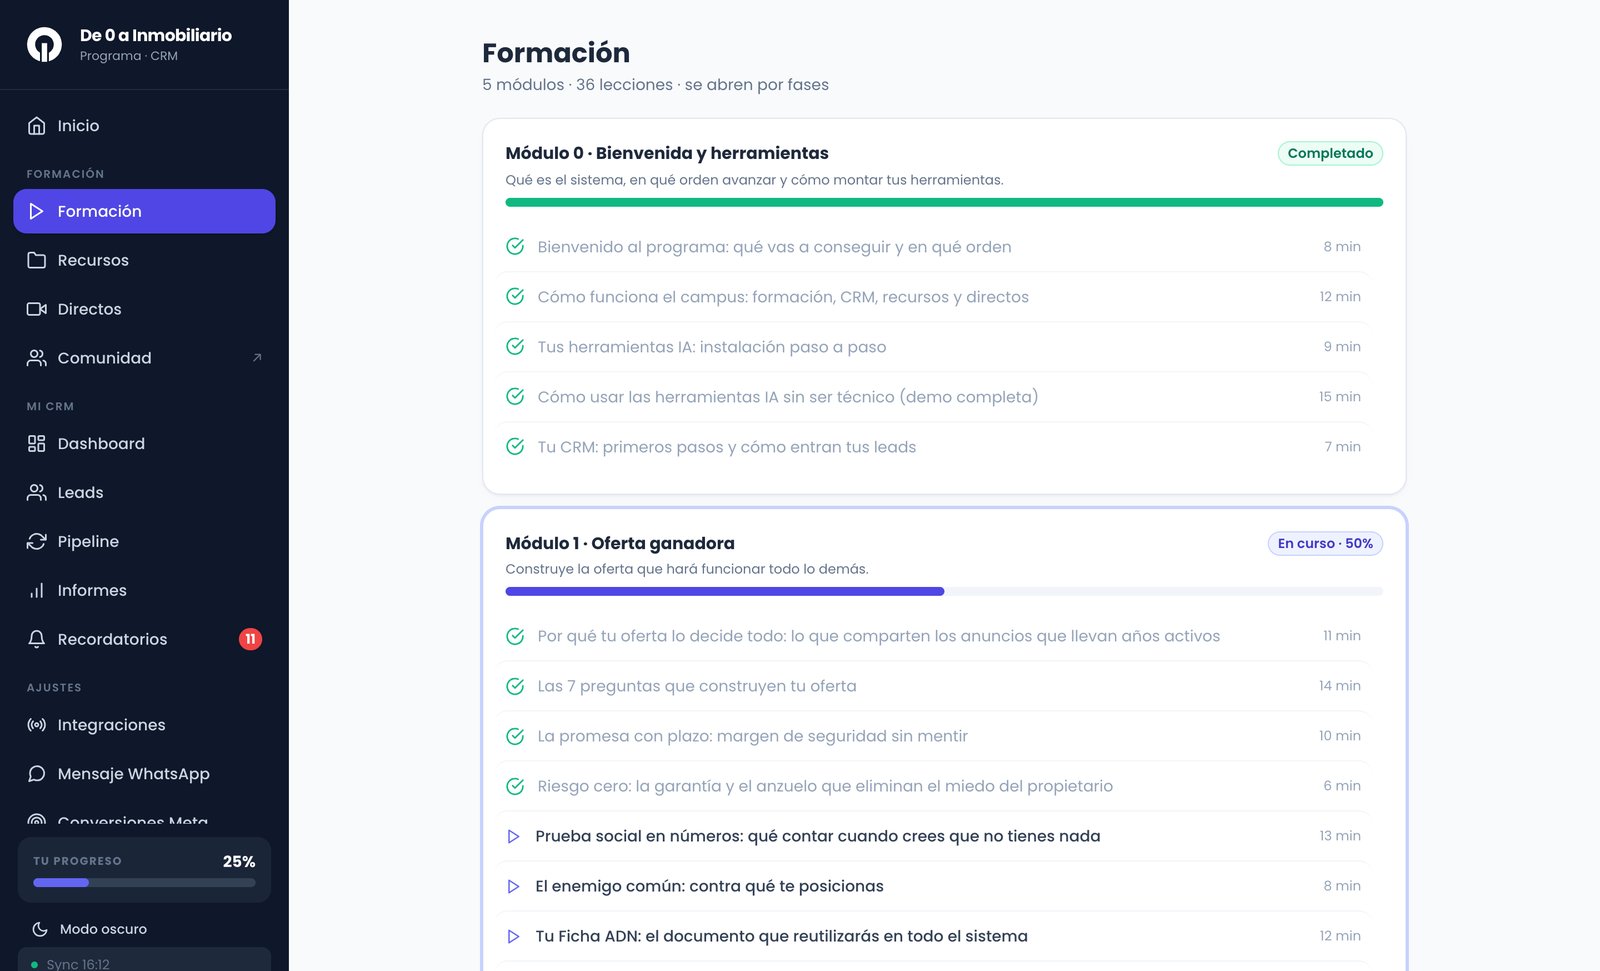Click the house icon beside Inicio

click(x=37, y=126)
